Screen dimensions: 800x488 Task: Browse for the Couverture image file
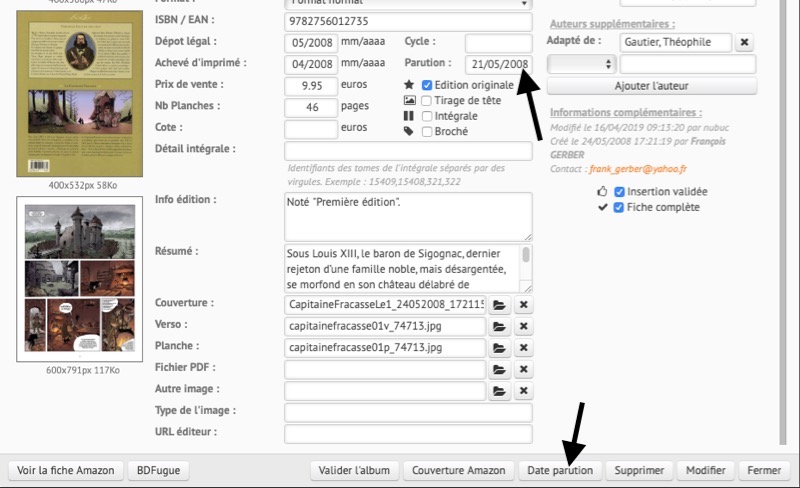pos(499,304)
